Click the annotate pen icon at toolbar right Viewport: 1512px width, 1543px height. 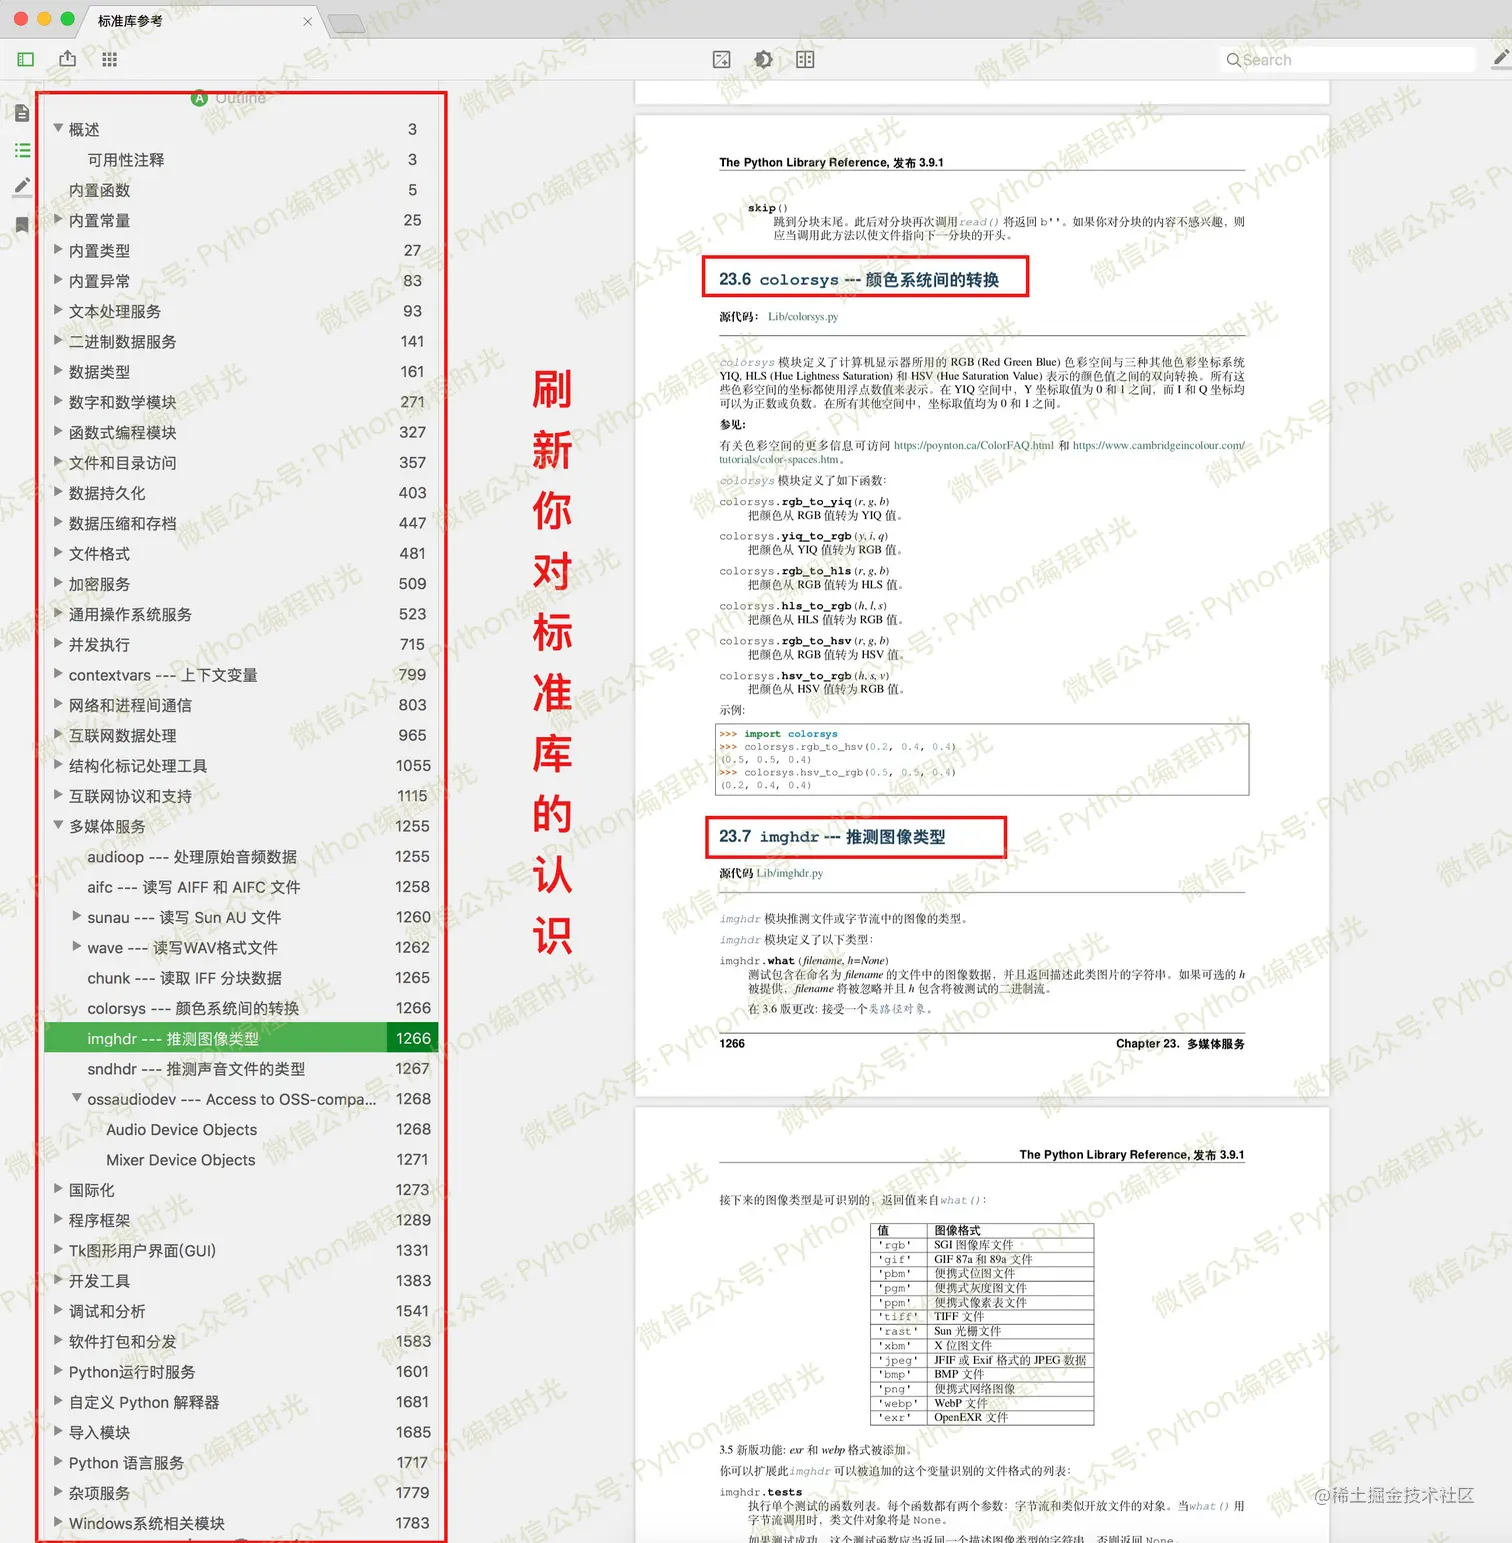pyautogui.click(x=1501, y=60)
